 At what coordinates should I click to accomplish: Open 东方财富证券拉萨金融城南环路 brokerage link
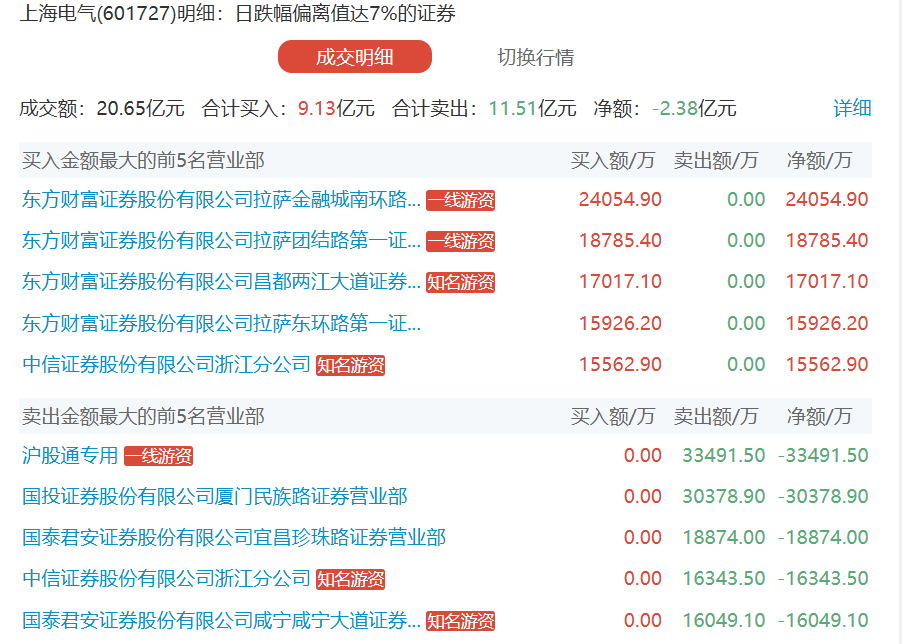click(x=221, y=200)
